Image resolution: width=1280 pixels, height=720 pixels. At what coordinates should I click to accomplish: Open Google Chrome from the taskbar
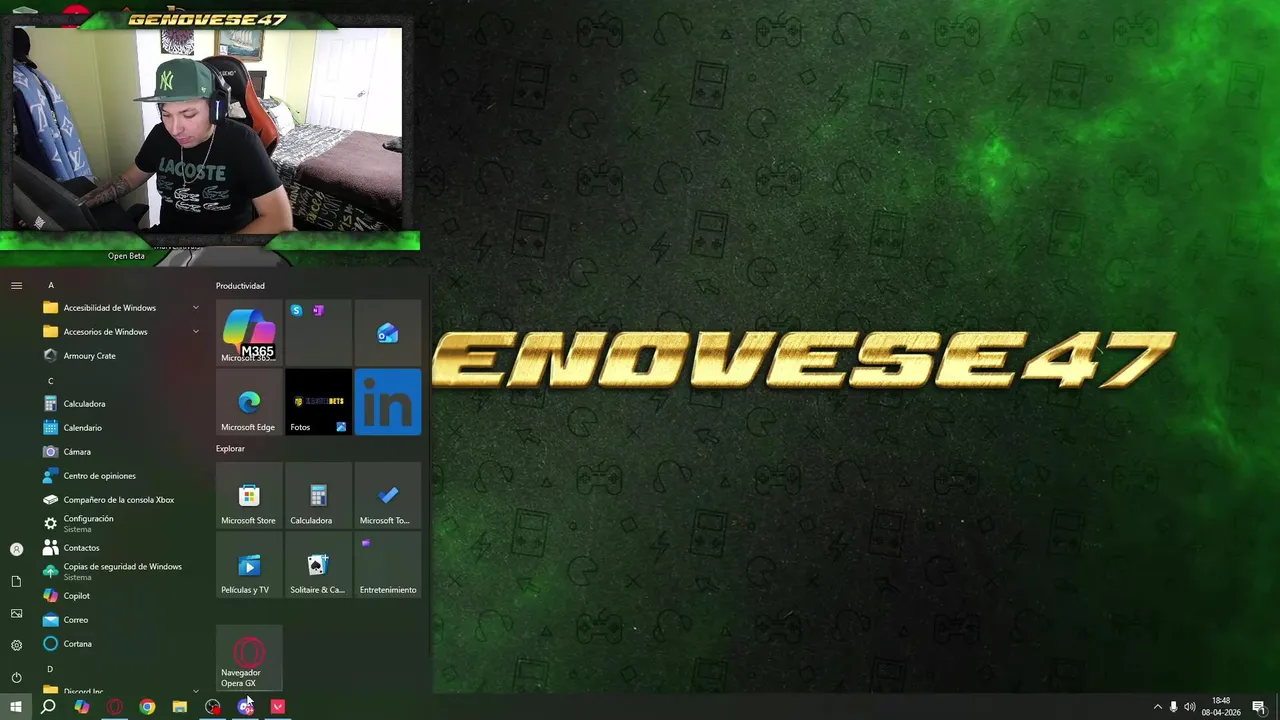pos(147,707)
